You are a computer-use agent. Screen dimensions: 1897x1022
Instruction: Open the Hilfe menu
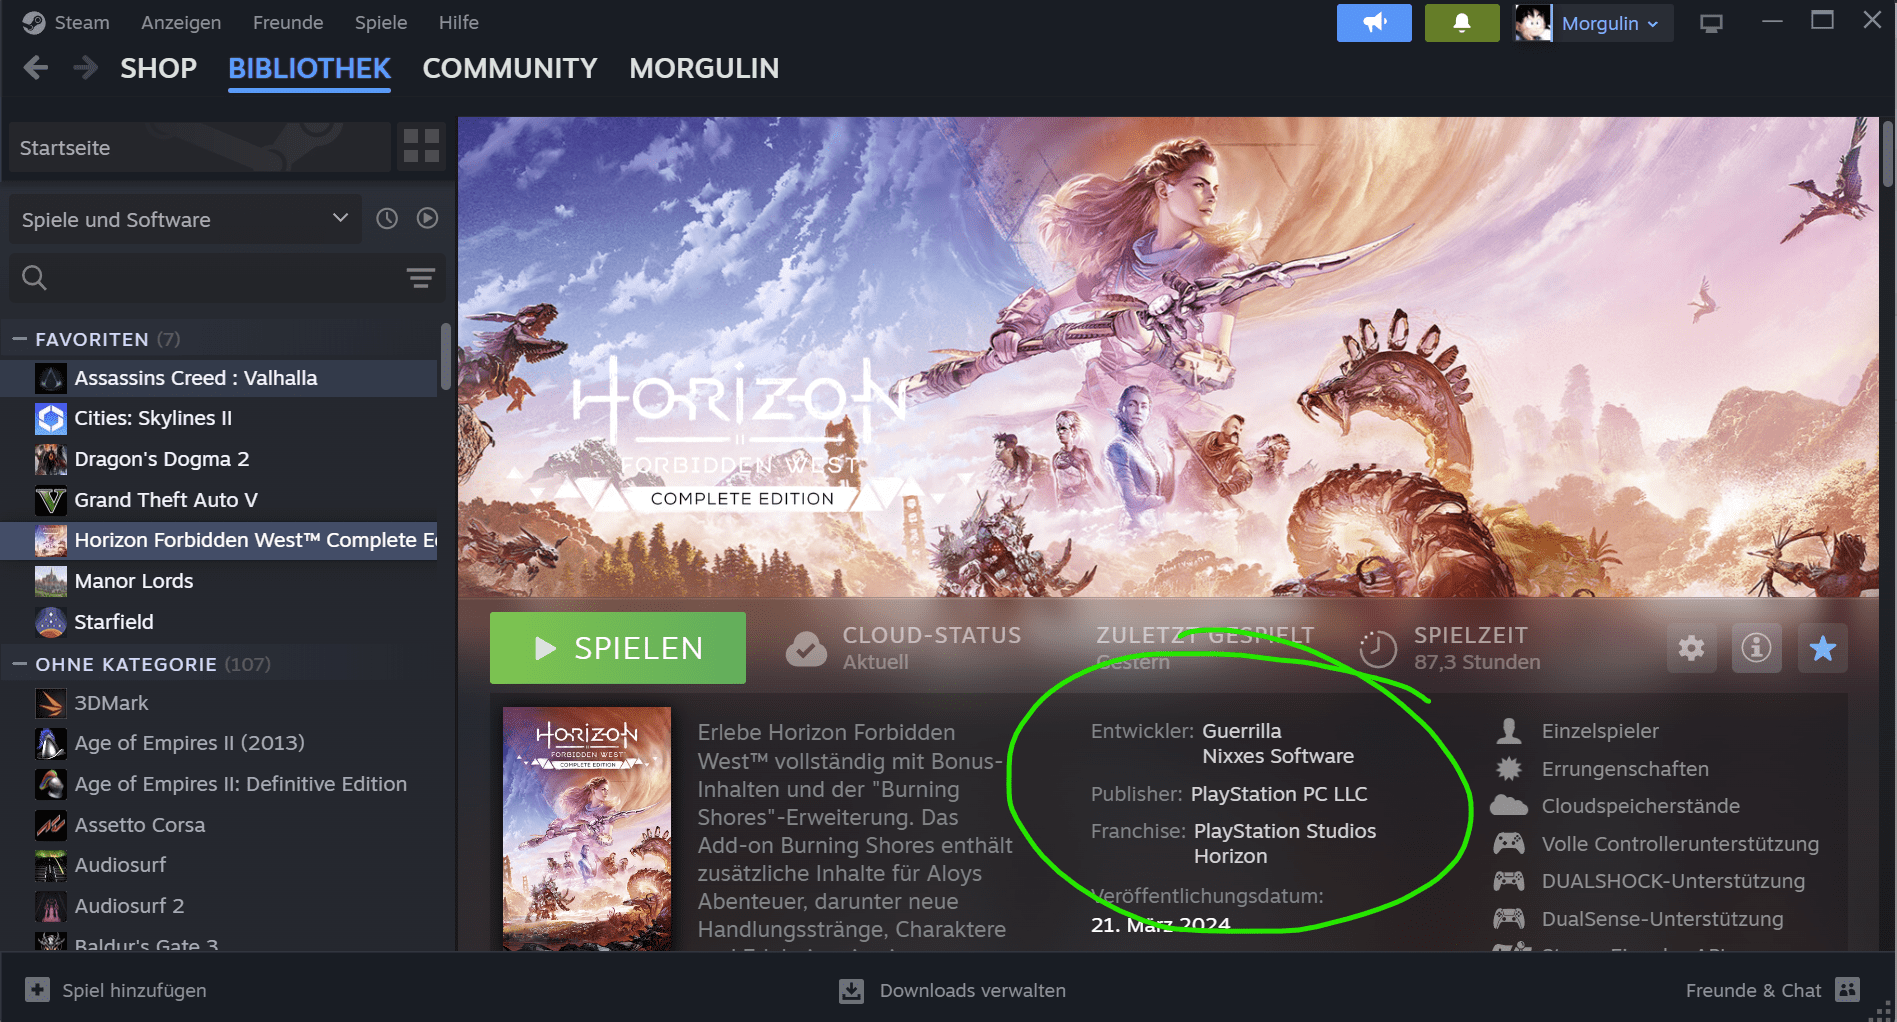click(x=459, y=22)
